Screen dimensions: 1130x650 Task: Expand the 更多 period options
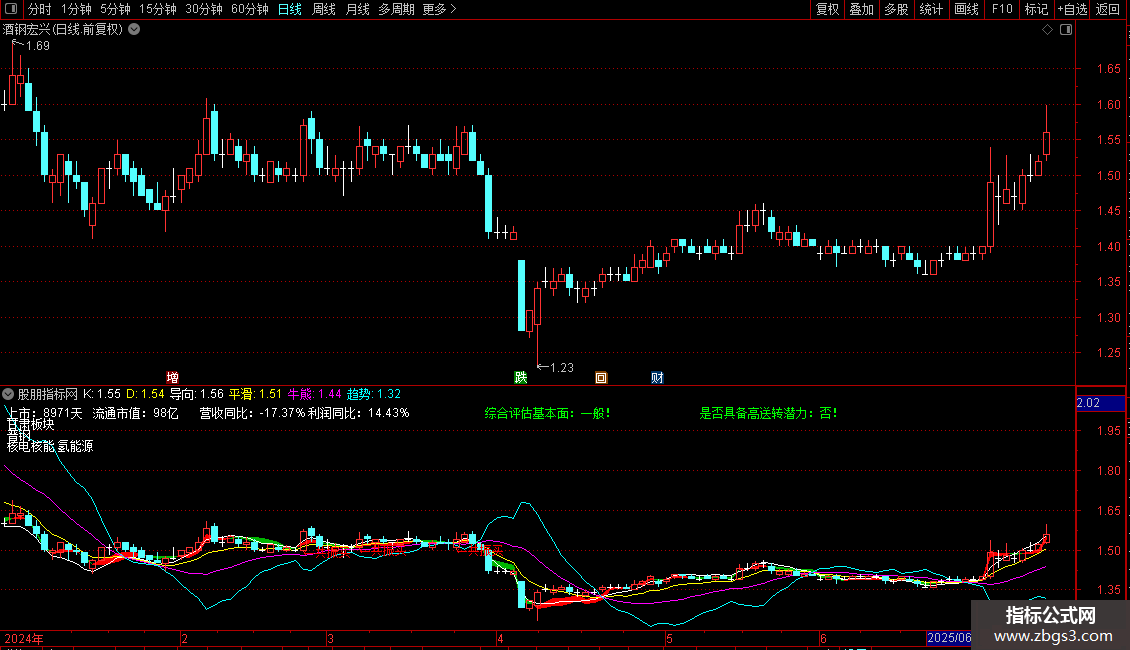coord(439,9)
